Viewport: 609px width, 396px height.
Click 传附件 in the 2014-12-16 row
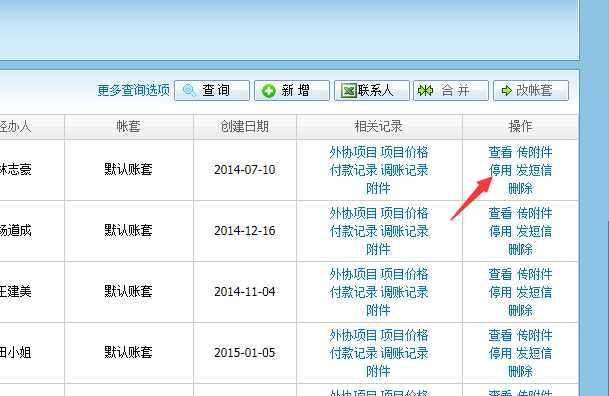(534, 213)
